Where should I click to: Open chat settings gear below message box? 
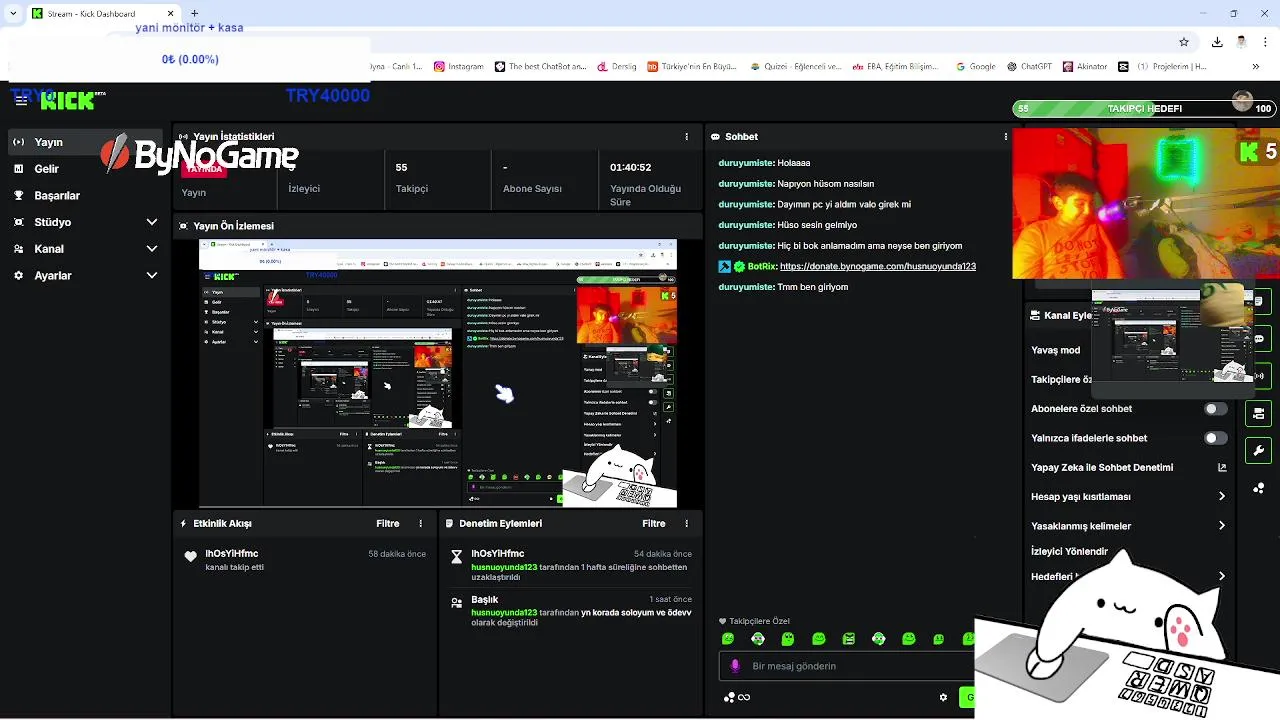click(x=943, y=698)
